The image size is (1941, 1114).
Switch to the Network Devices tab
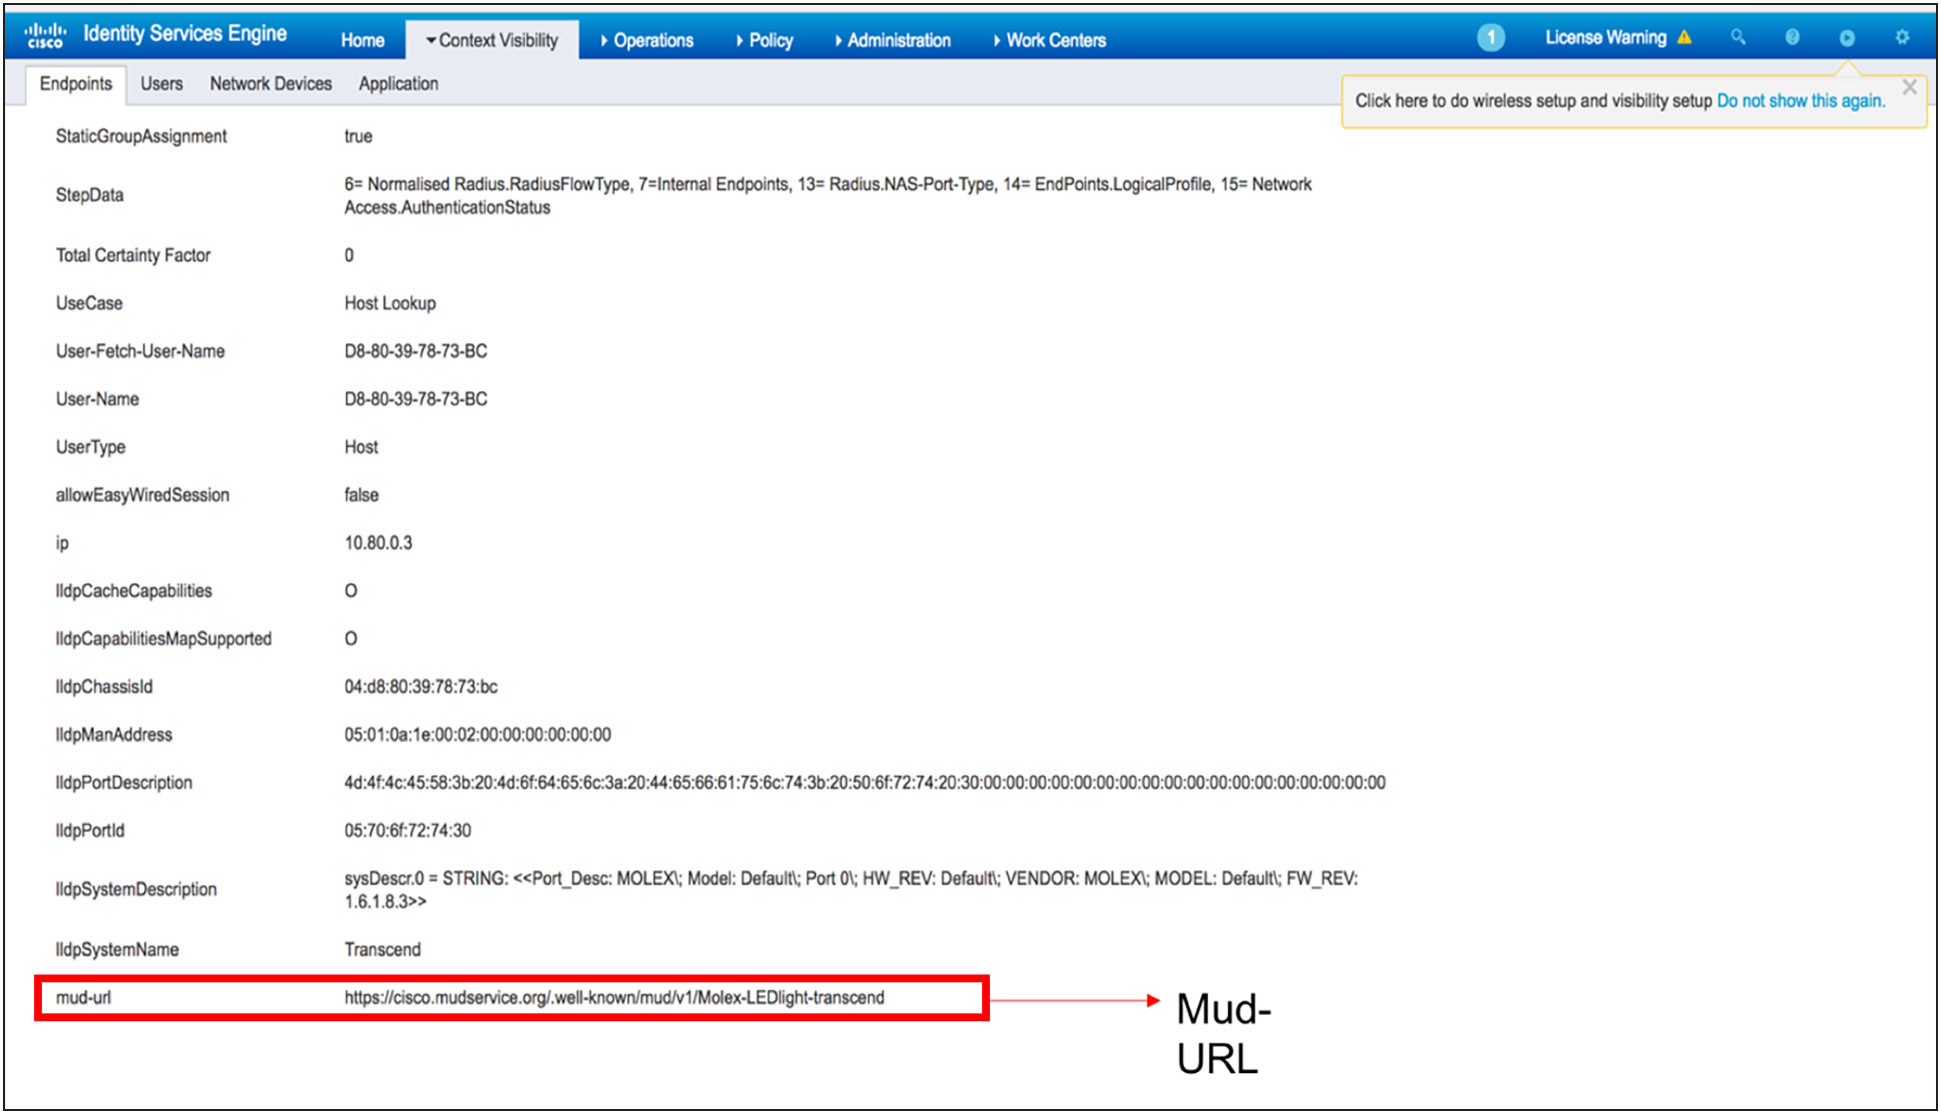click(x=270, y=84)
